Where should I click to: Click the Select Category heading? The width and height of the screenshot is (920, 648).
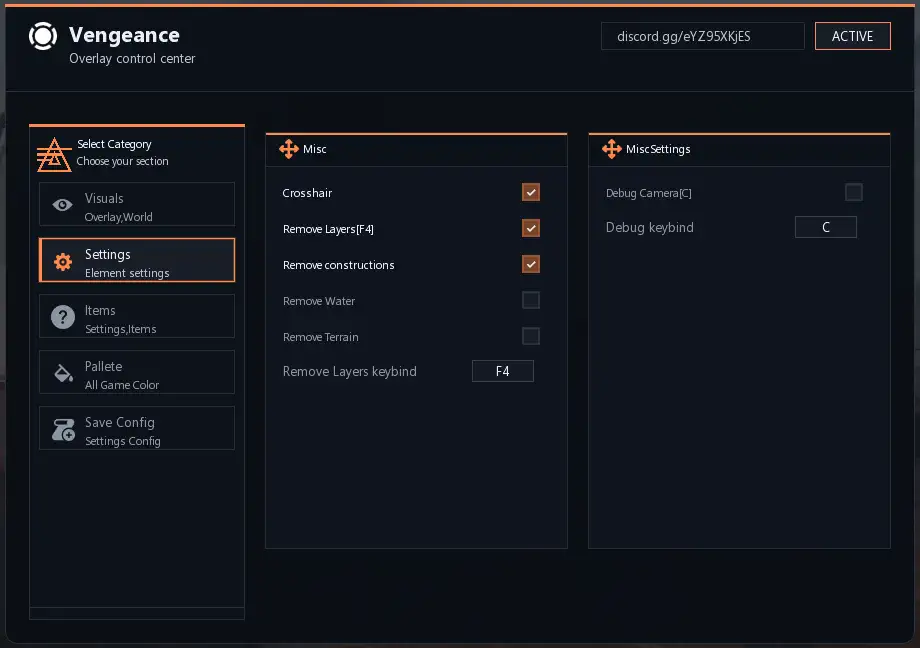coord(114,144)
